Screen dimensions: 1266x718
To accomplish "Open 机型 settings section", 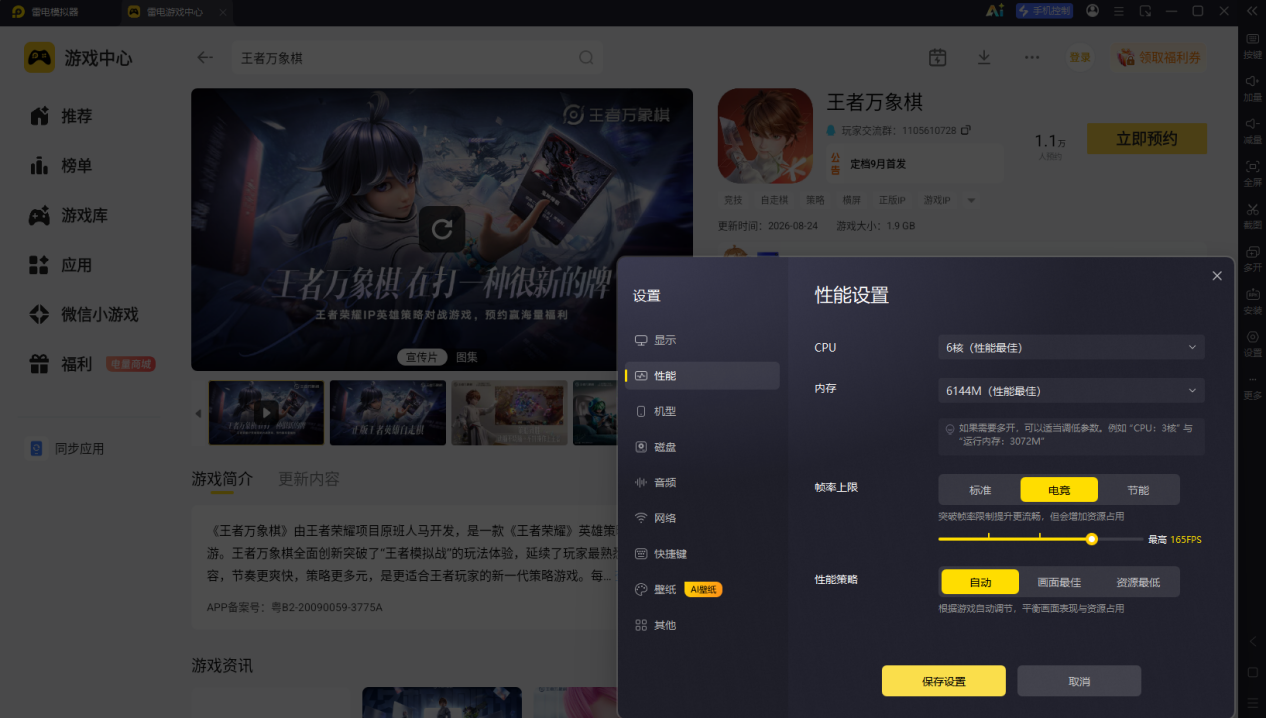I will coord(702,411).
